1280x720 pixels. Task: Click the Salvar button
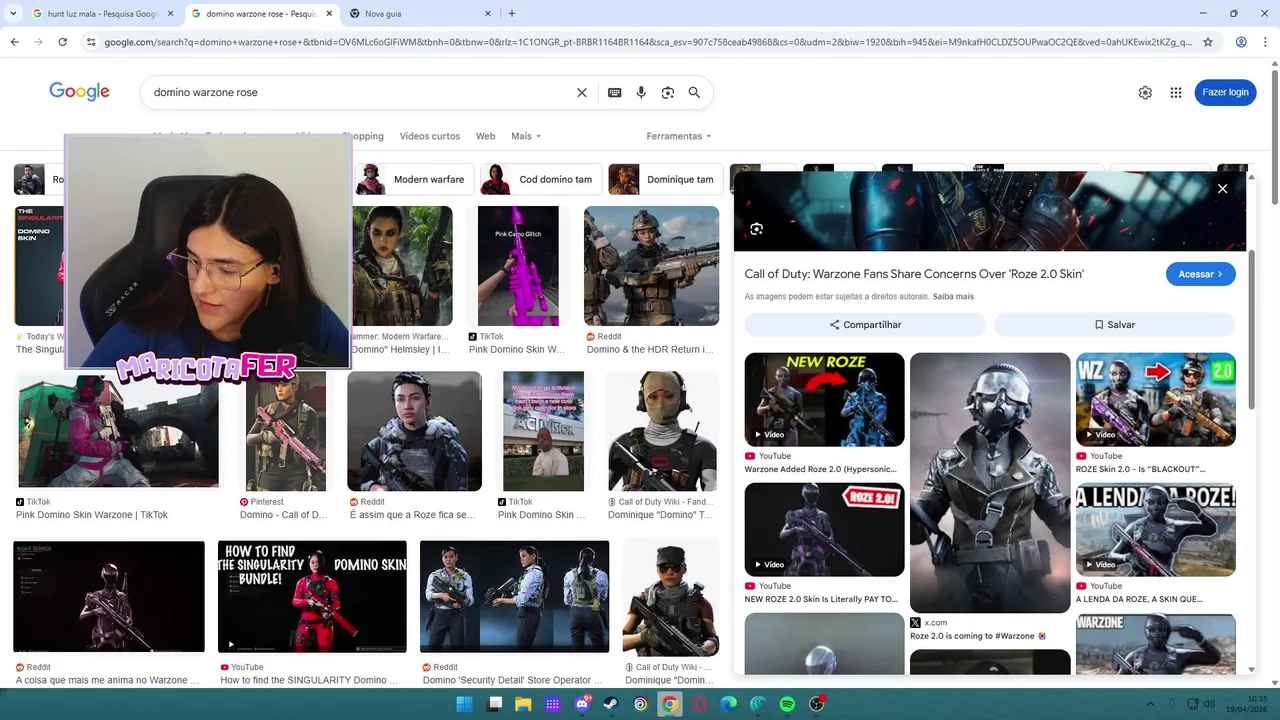point(1114,325)
